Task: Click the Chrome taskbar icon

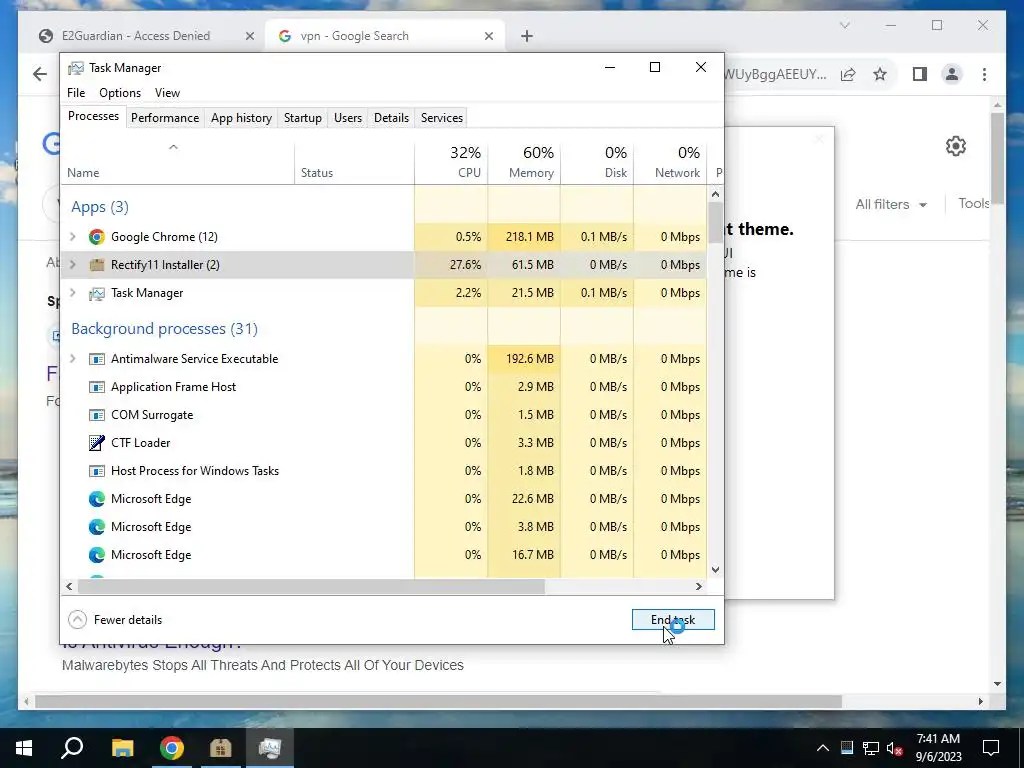Action: pyautogui.click(x=172, y=748)
